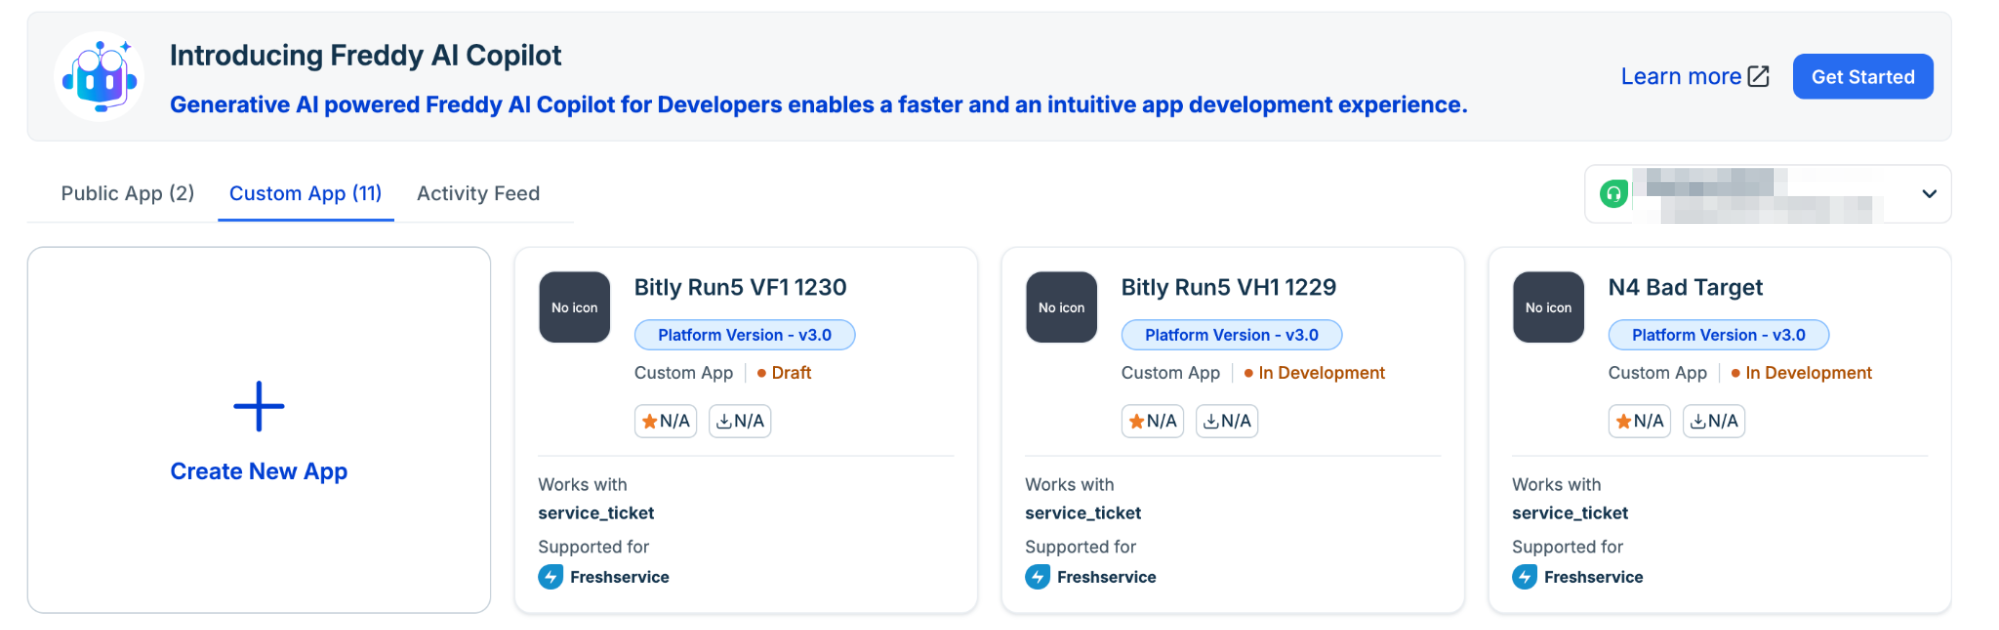Switch to the Public App (2) tab
Viewport: 1999px width, 630px height.
click(x=128, y=193)
